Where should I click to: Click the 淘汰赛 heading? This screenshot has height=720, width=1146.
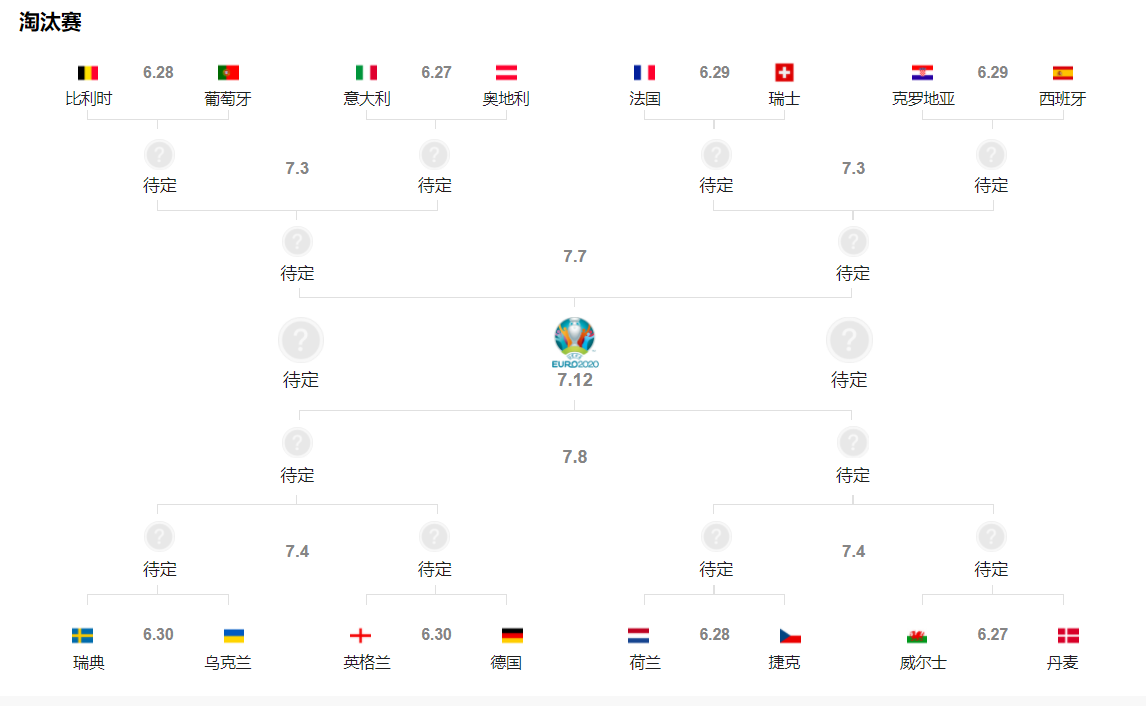50,22
